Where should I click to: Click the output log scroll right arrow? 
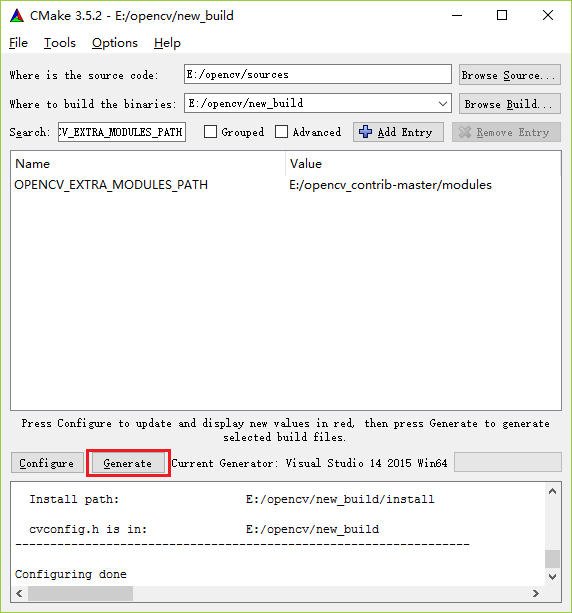click(x=536, y=593)
